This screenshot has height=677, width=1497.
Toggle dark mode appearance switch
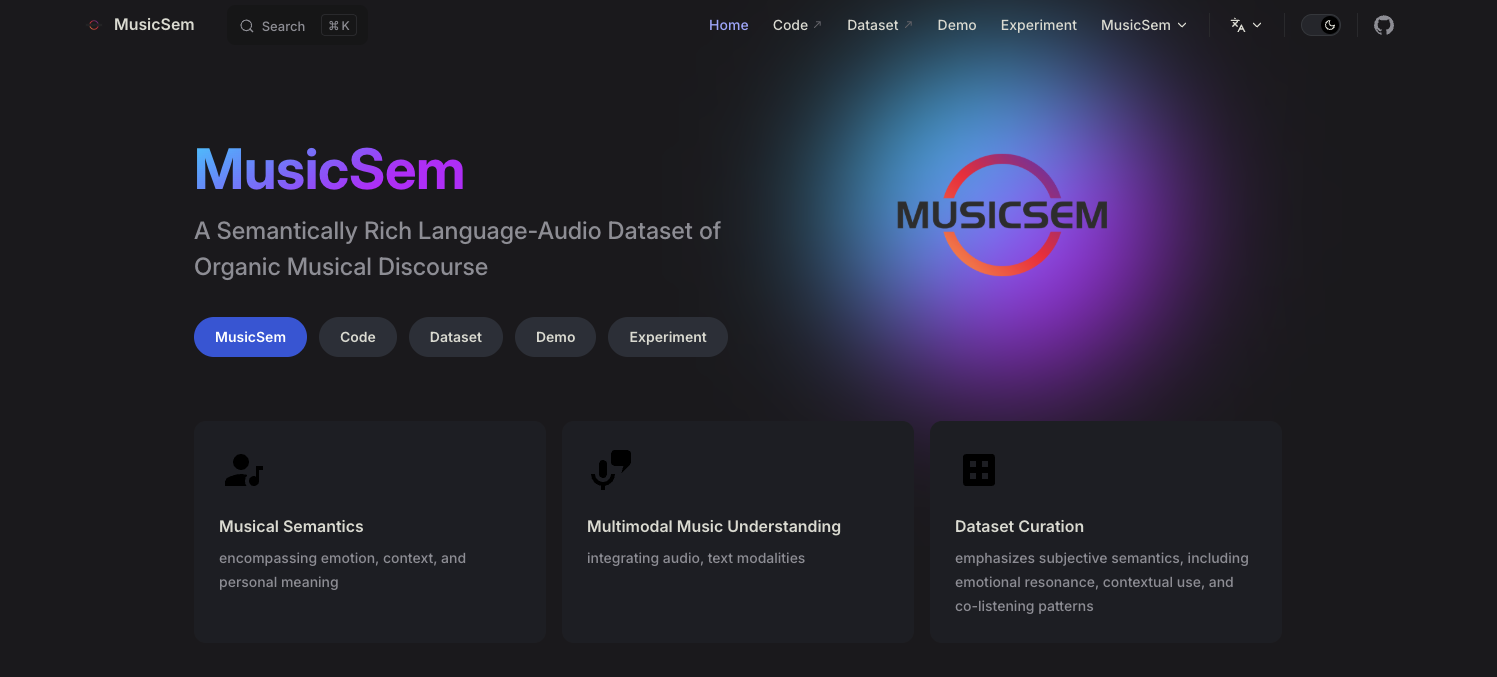(1320, 25)
